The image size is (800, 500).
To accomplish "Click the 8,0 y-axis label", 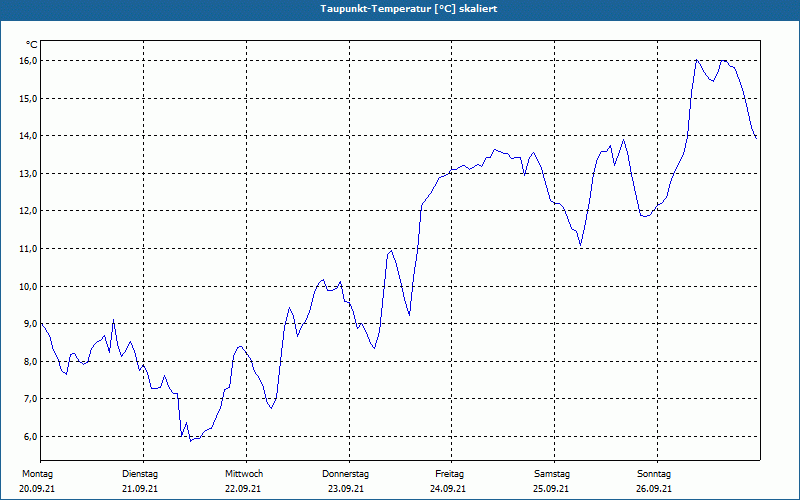I will (x=30, y=361).
